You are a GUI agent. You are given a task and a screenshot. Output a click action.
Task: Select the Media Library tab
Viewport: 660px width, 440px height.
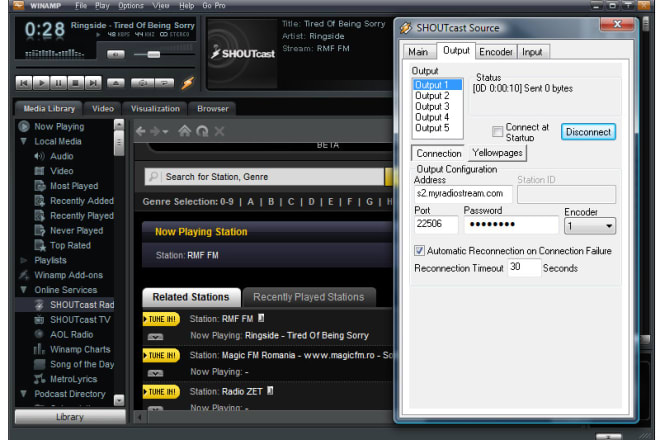(x=49, y=109)
